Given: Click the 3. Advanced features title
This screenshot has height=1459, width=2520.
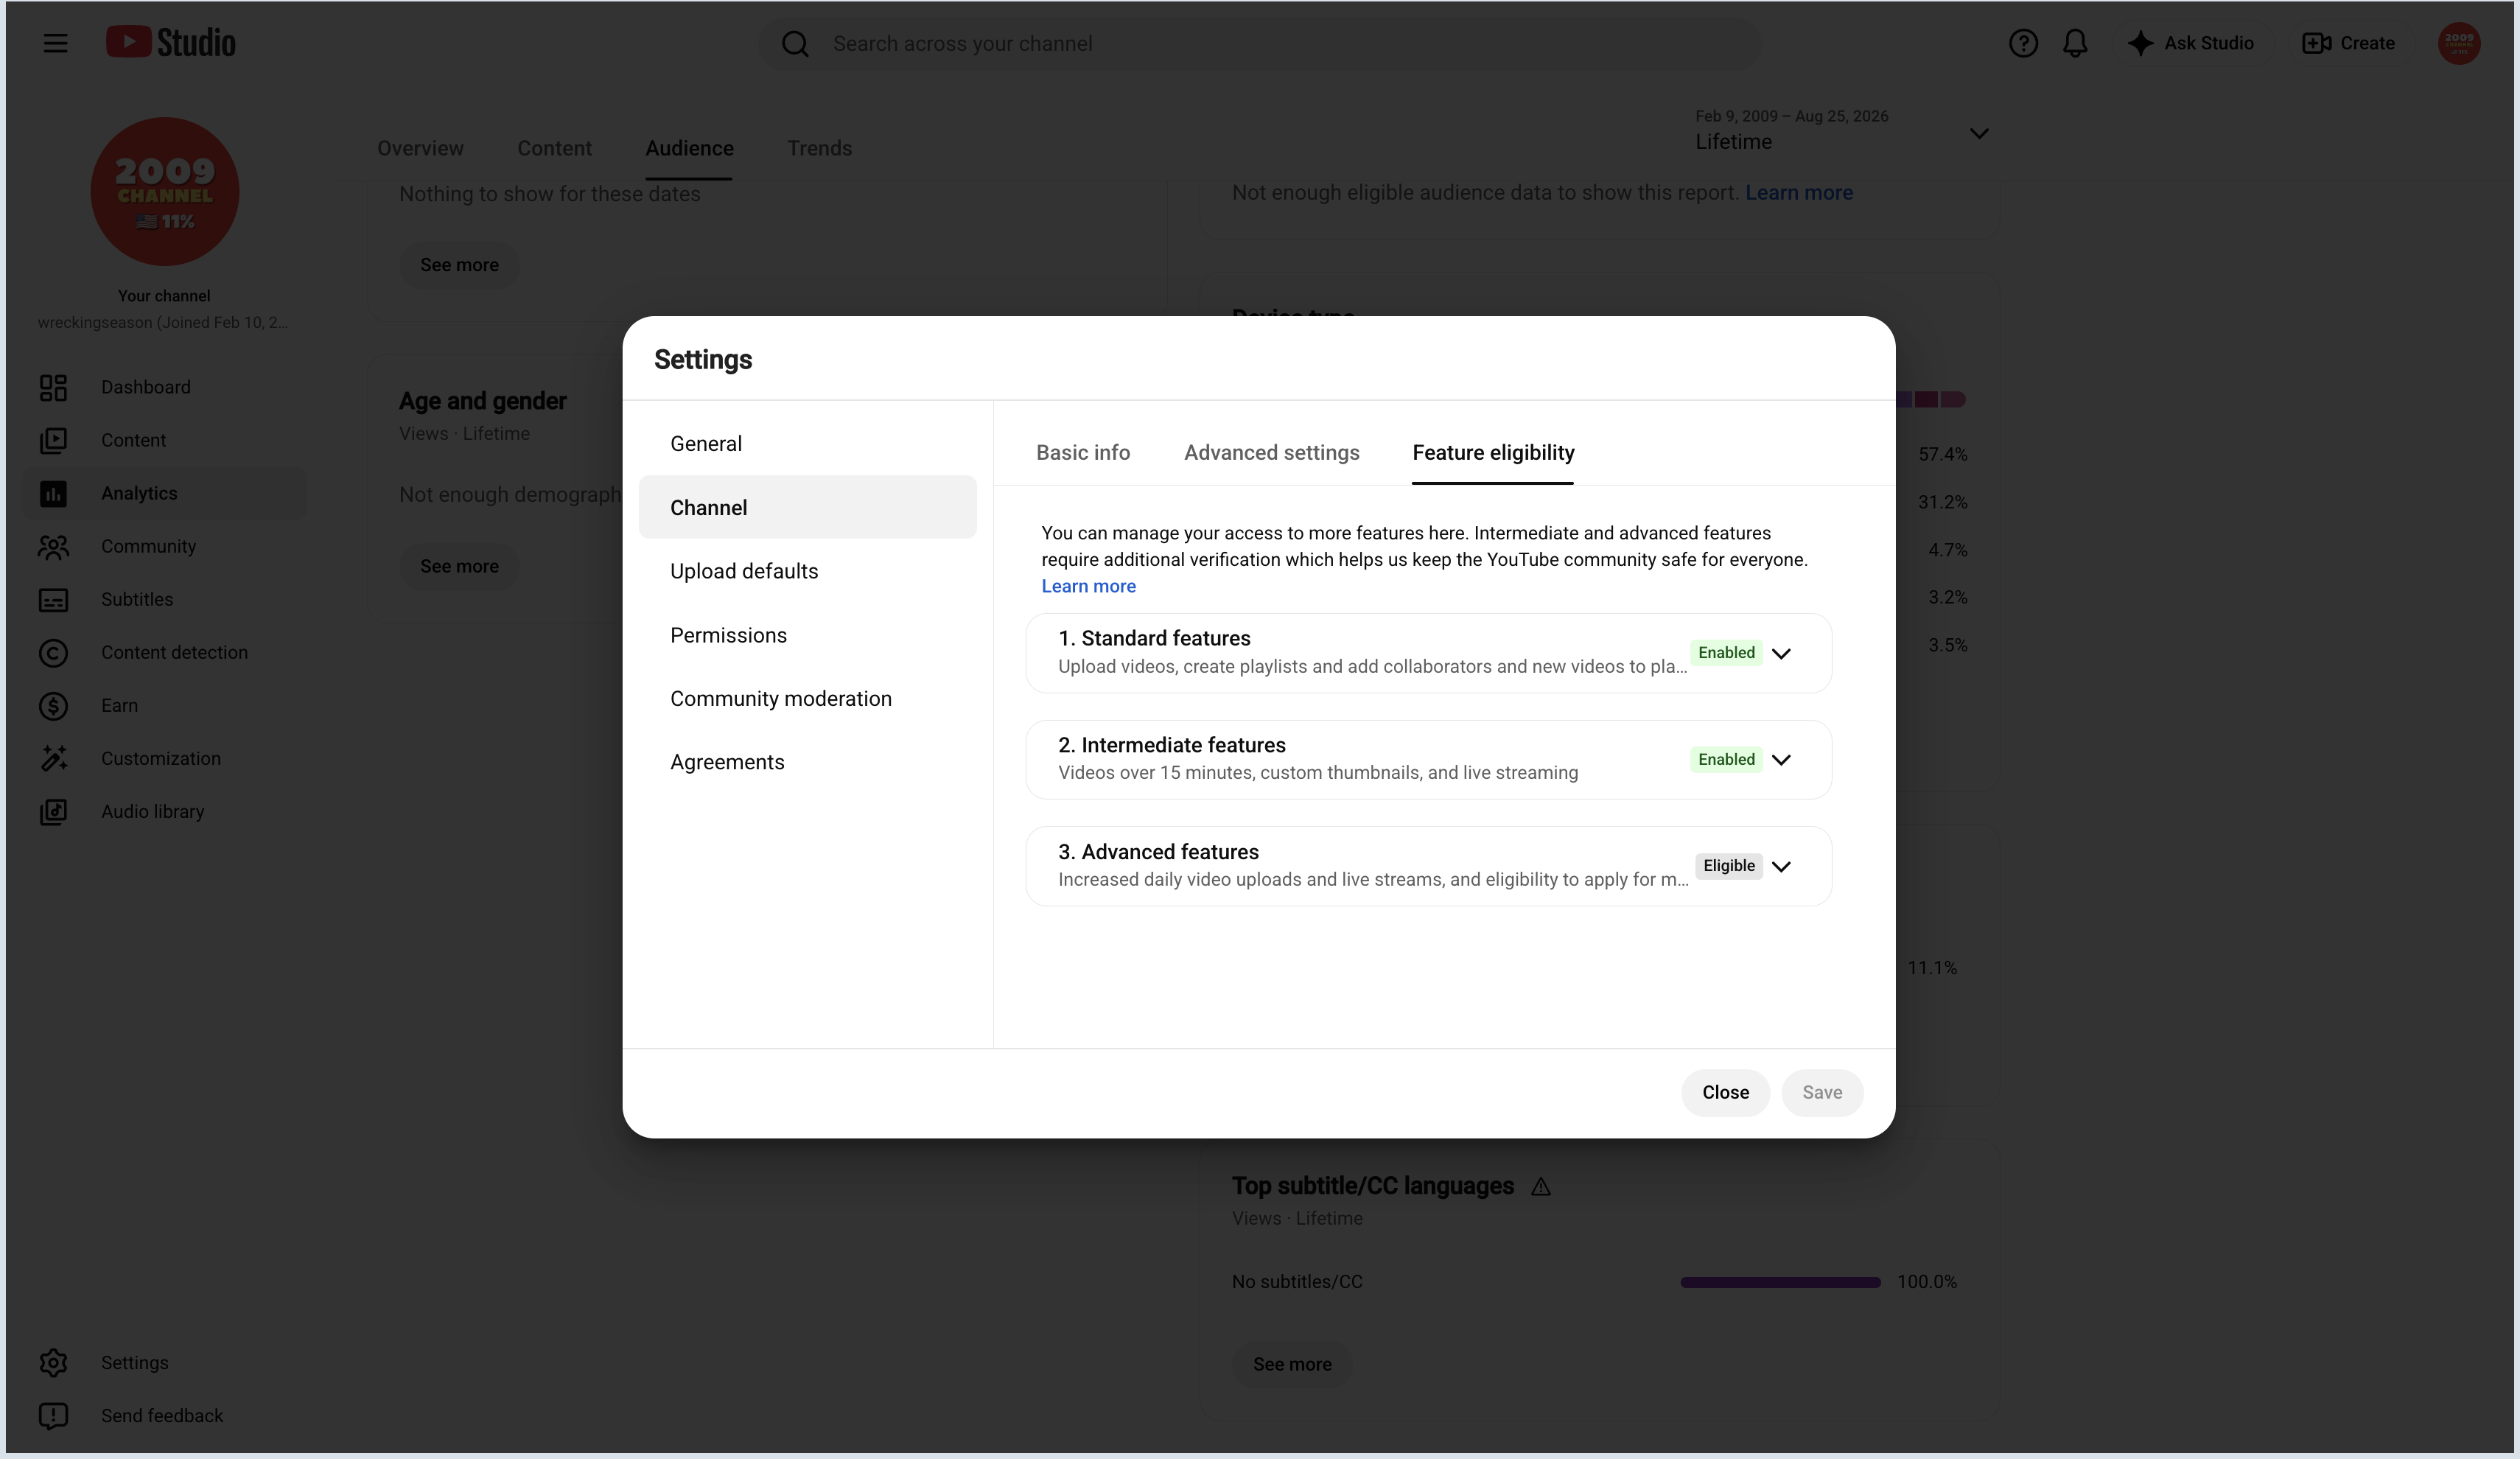Looking at the screenshot, I should [x=1158, y=852].
